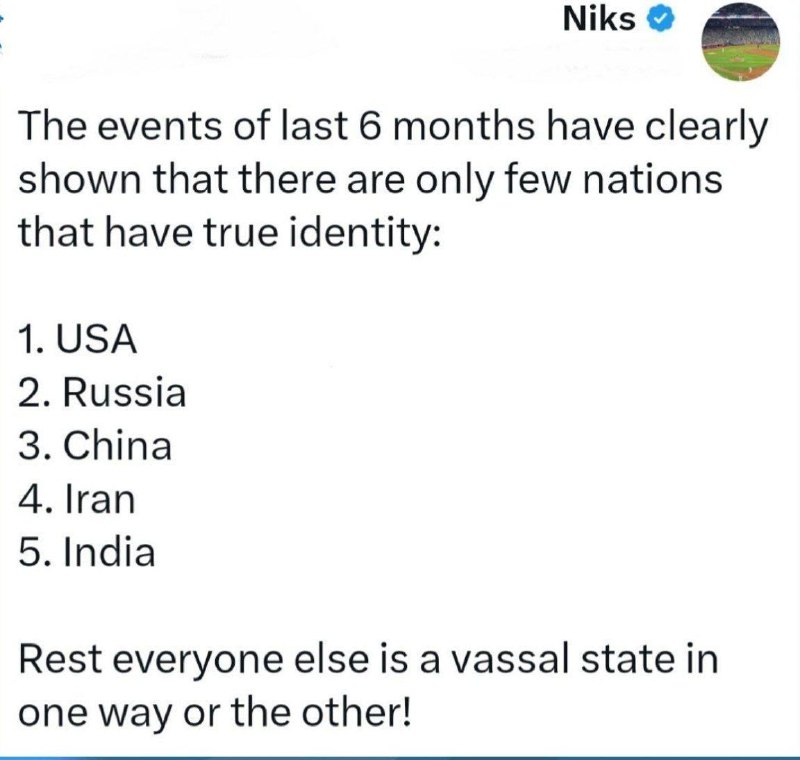The image size is (800, 760).
Task: Select the "5. India" line
Action: click(x=87, y=552)
